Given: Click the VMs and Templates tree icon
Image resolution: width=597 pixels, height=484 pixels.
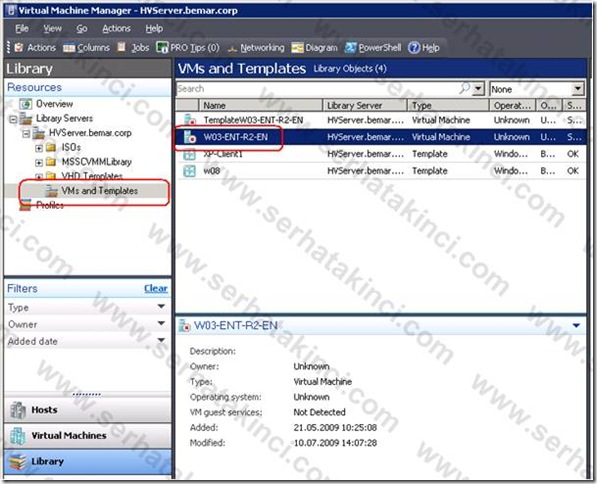Looking at the screenshot, I should pyautogui.click(x=51, y=191).
